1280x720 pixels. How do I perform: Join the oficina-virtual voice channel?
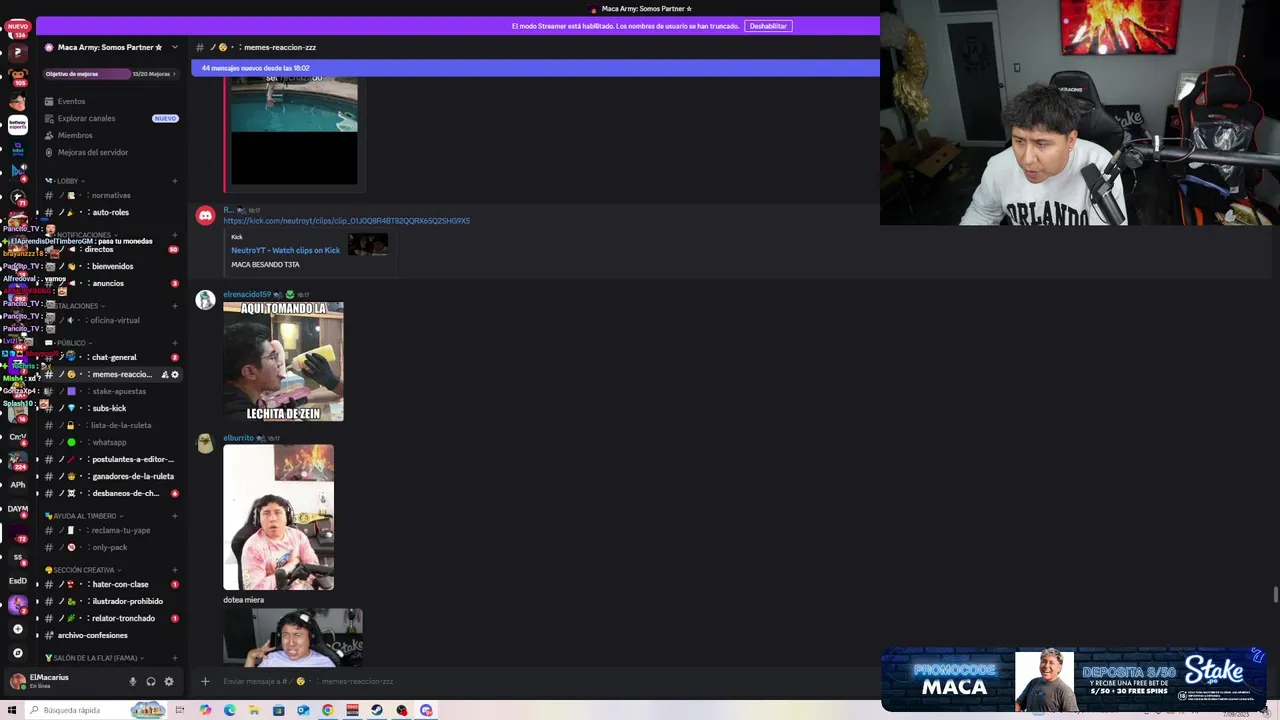pyautogui.click(x=111, y=320)
